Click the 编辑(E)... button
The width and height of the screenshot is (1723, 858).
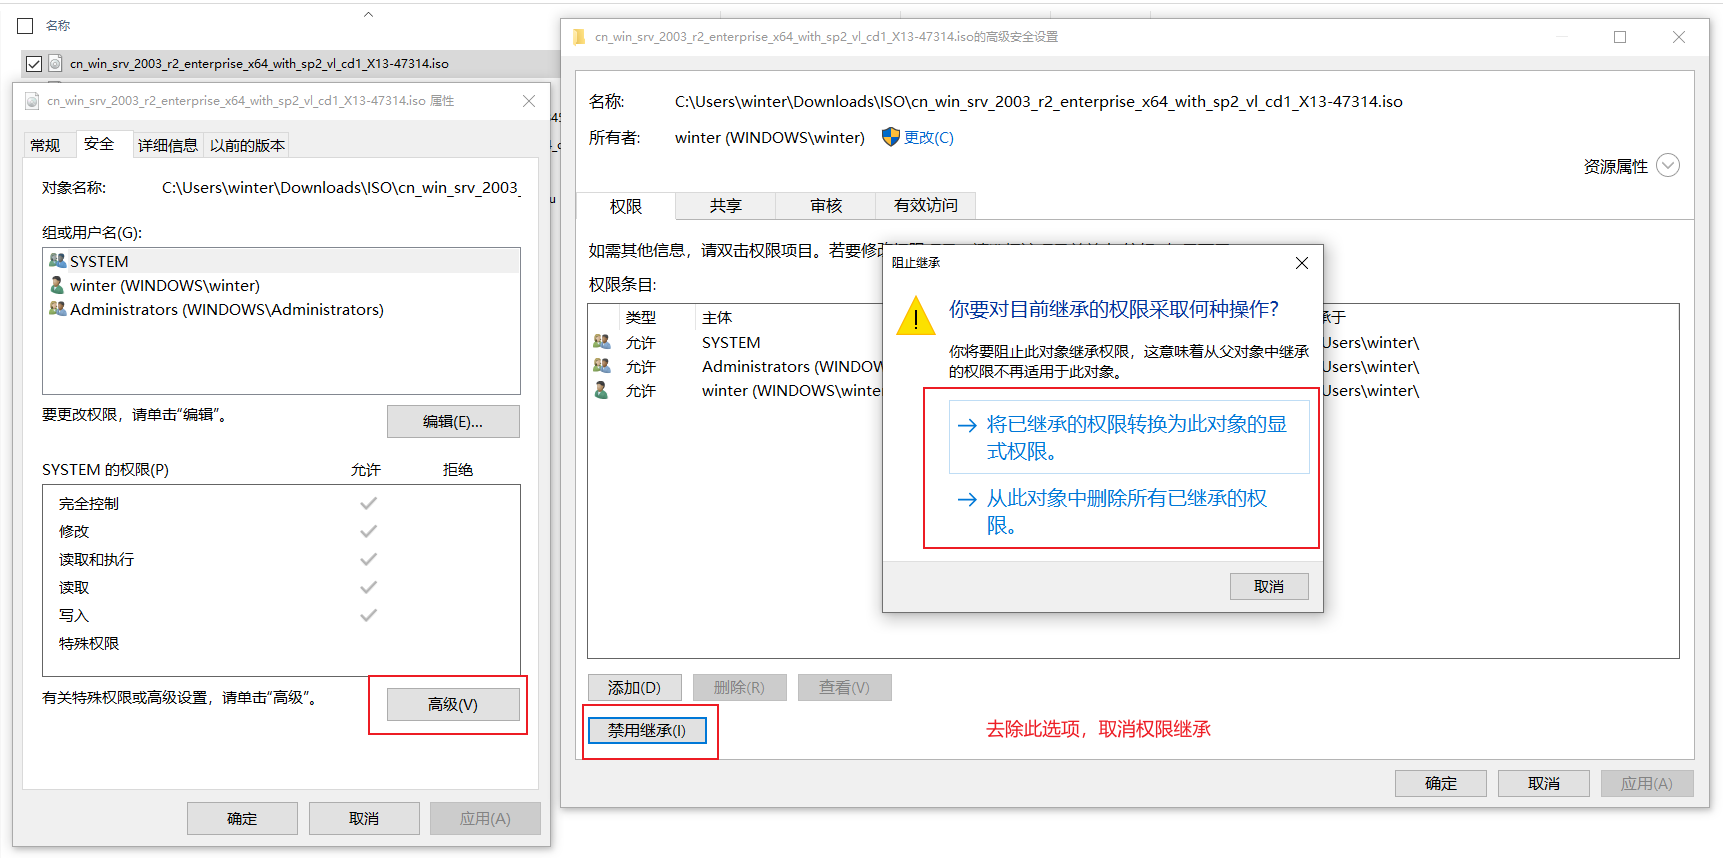click(453, 422)
